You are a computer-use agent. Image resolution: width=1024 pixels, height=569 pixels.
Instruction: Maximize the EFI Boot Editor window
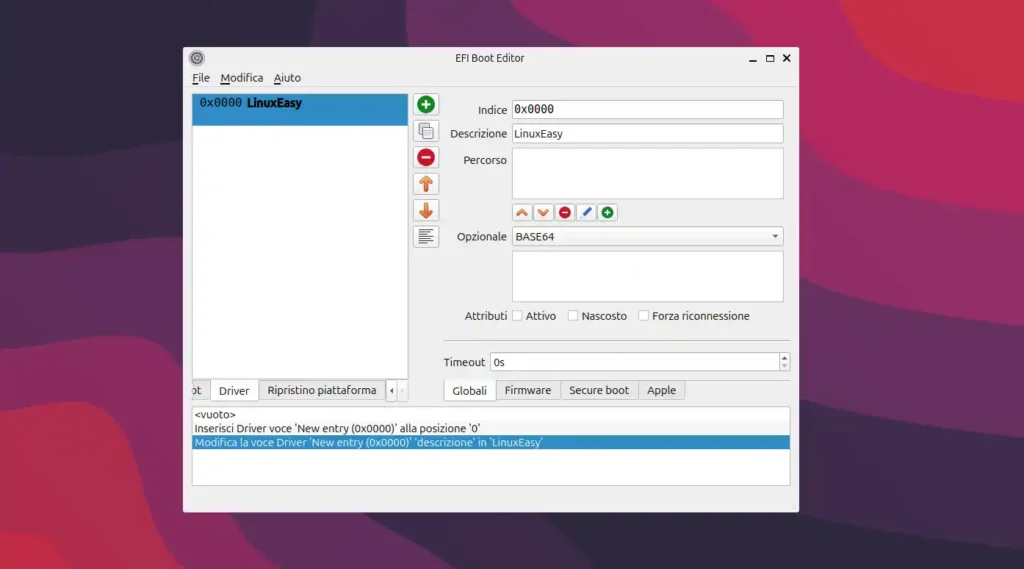click(x=770, y=58)
